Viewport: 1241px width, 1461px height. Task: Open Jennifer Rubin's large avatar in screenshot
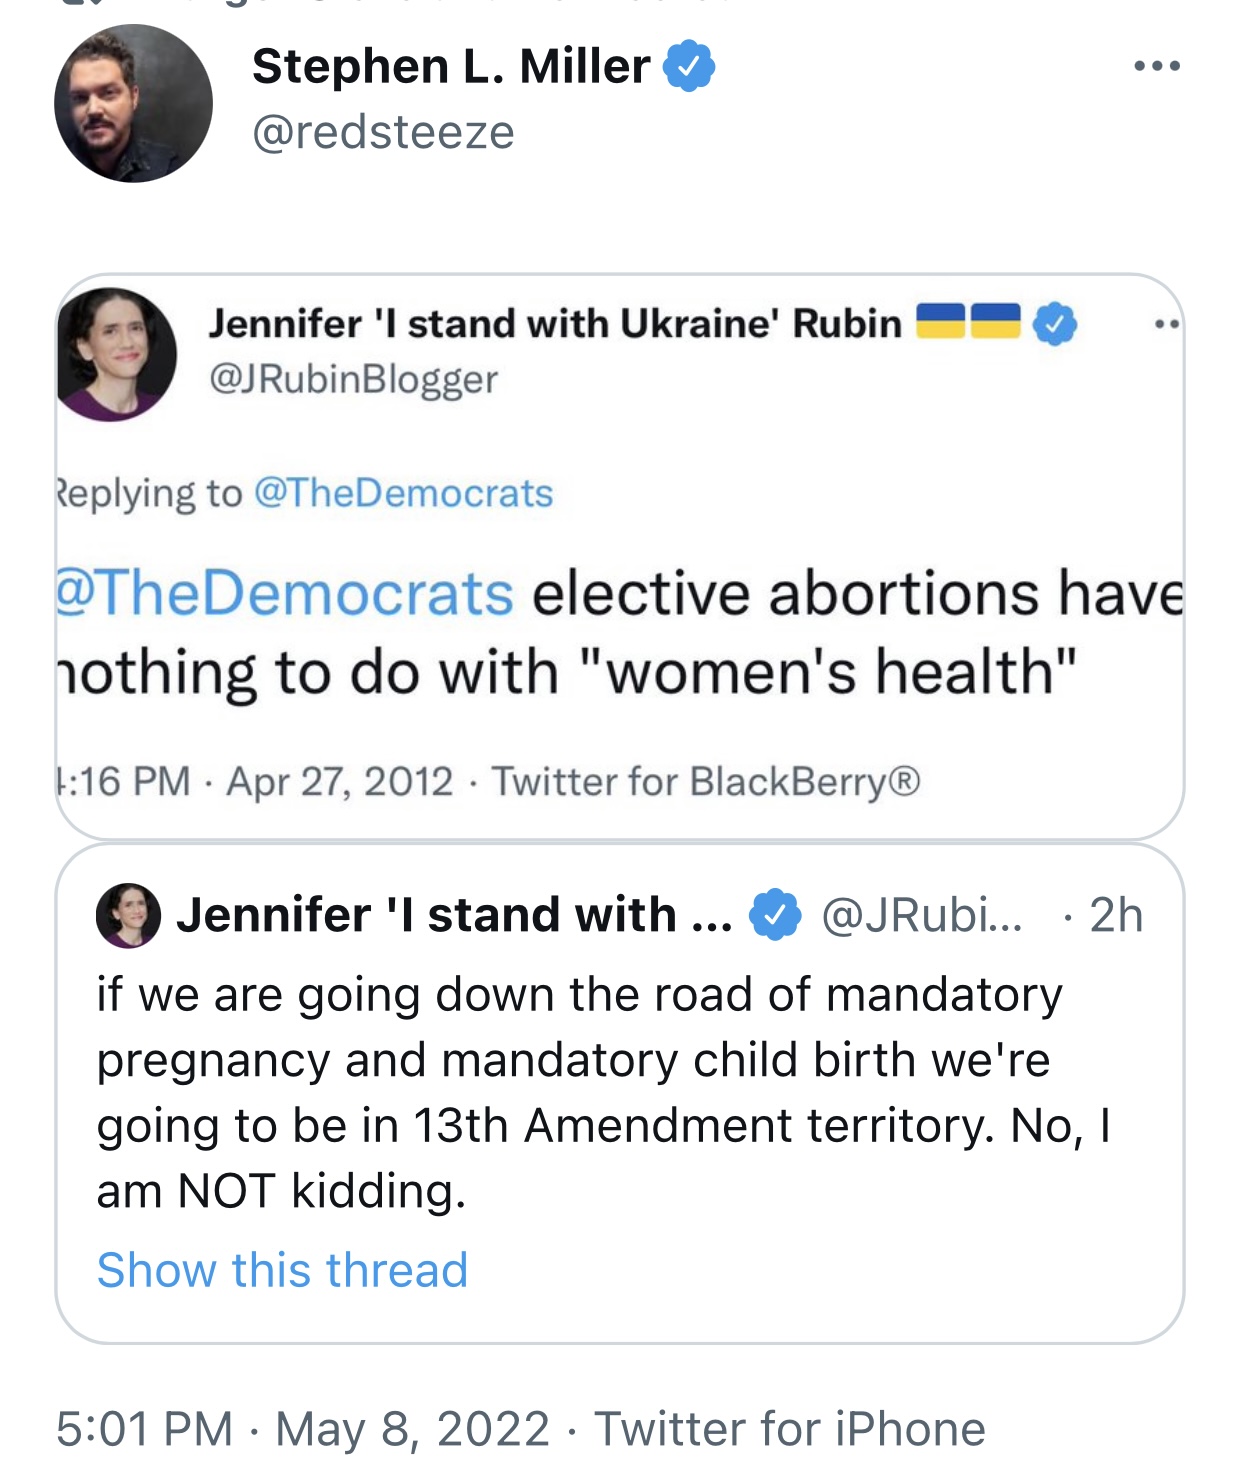coord(115,354)
